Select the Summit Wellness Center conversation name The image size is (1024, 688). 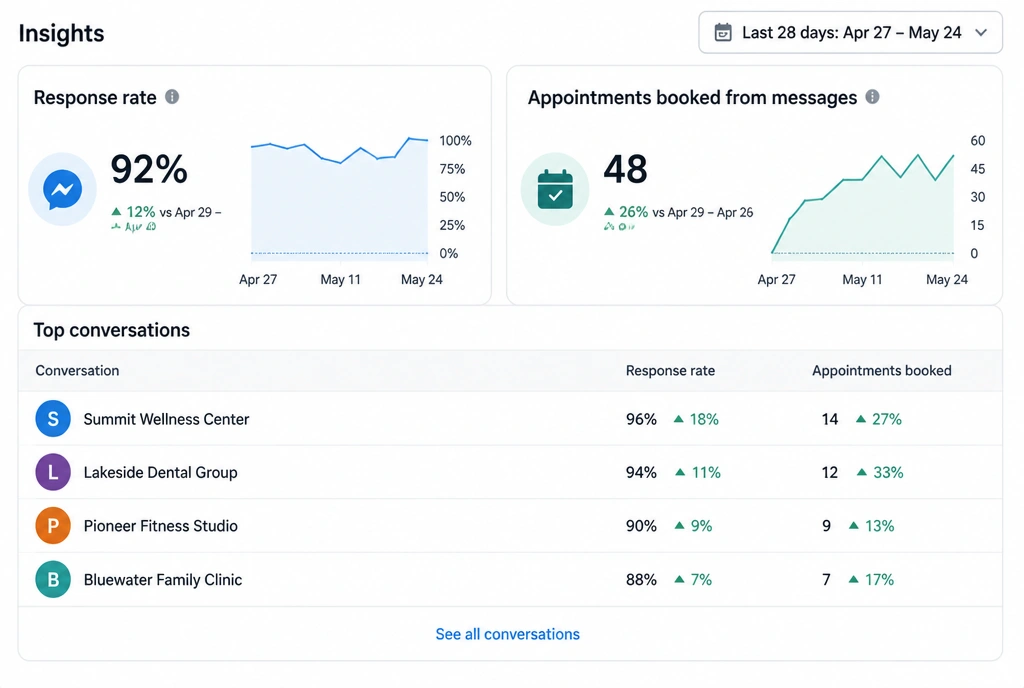tap(167, 419)
